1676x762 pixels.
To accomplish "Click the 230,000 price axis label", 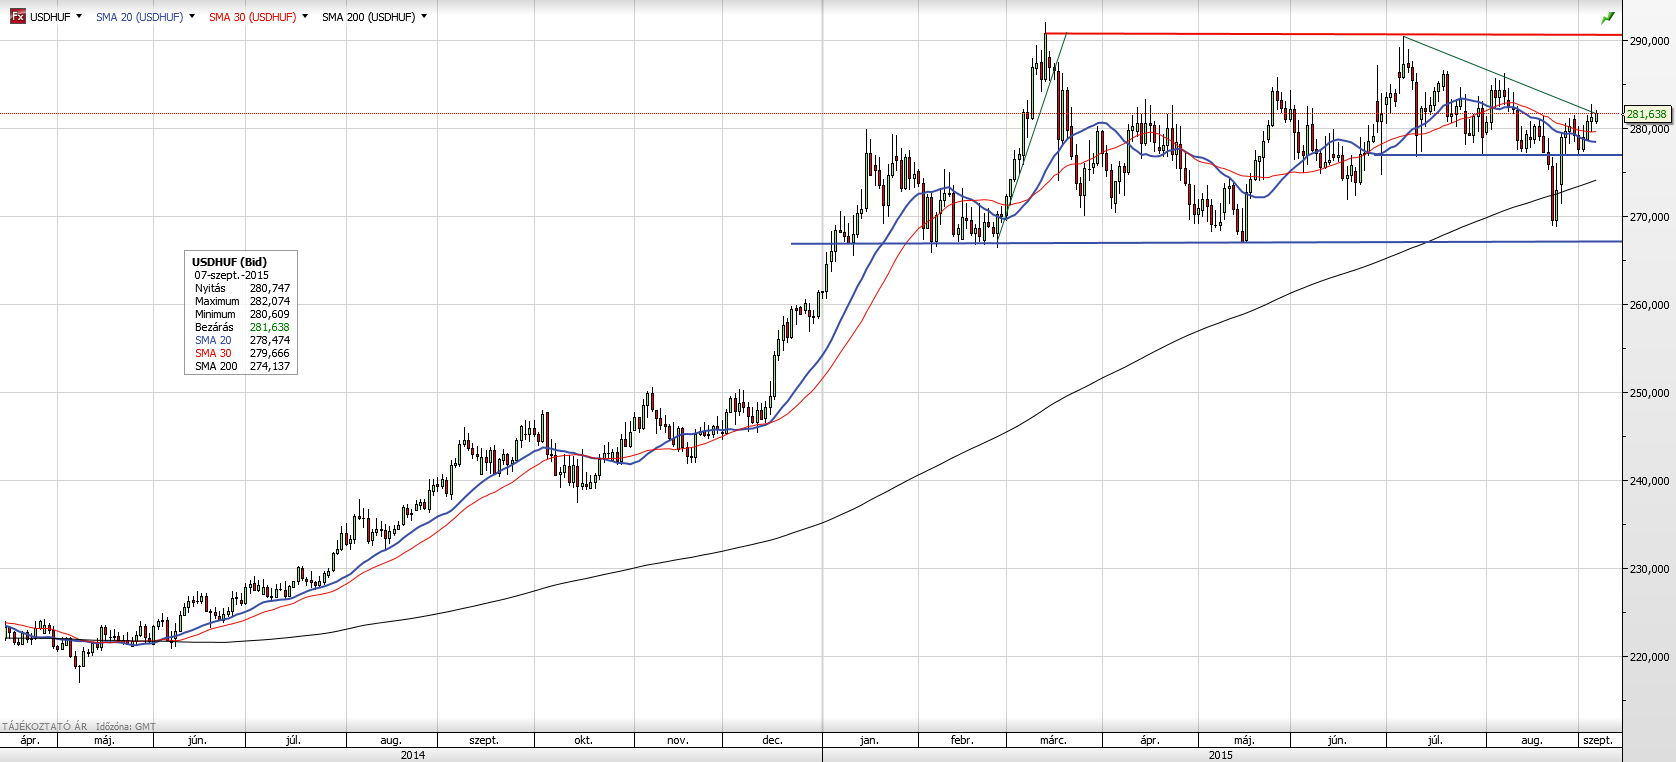I will tap(1650, 569).
